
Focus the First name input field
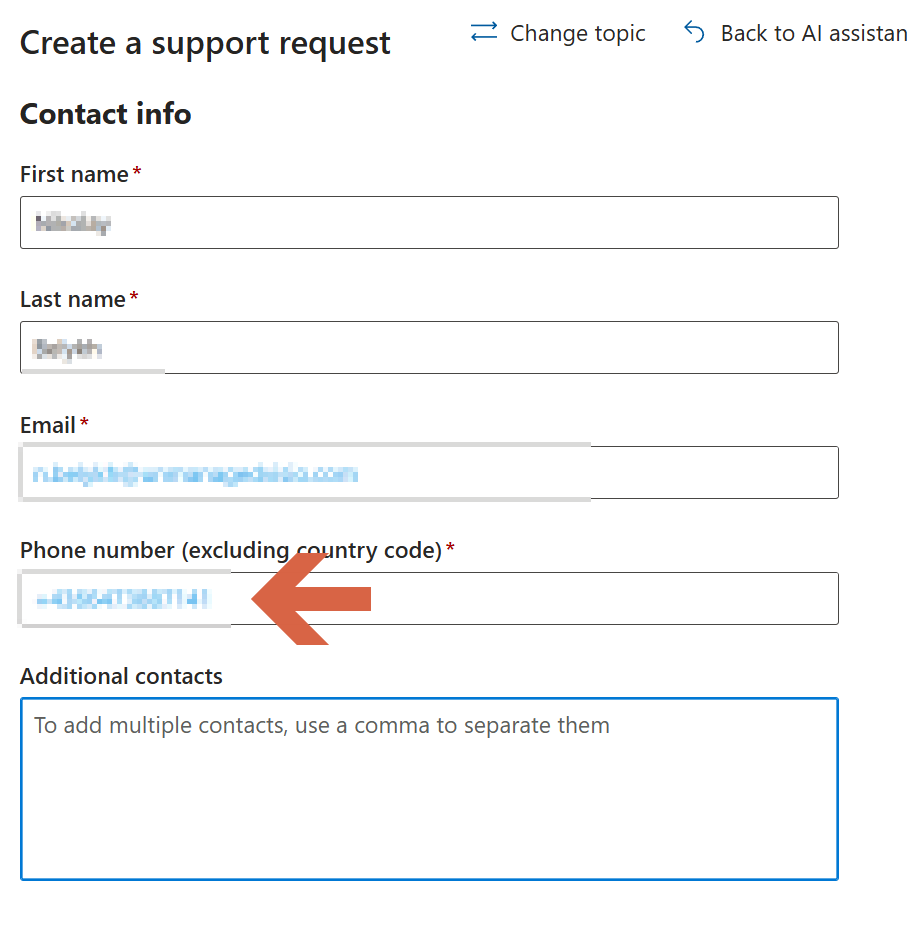(429, 222)
